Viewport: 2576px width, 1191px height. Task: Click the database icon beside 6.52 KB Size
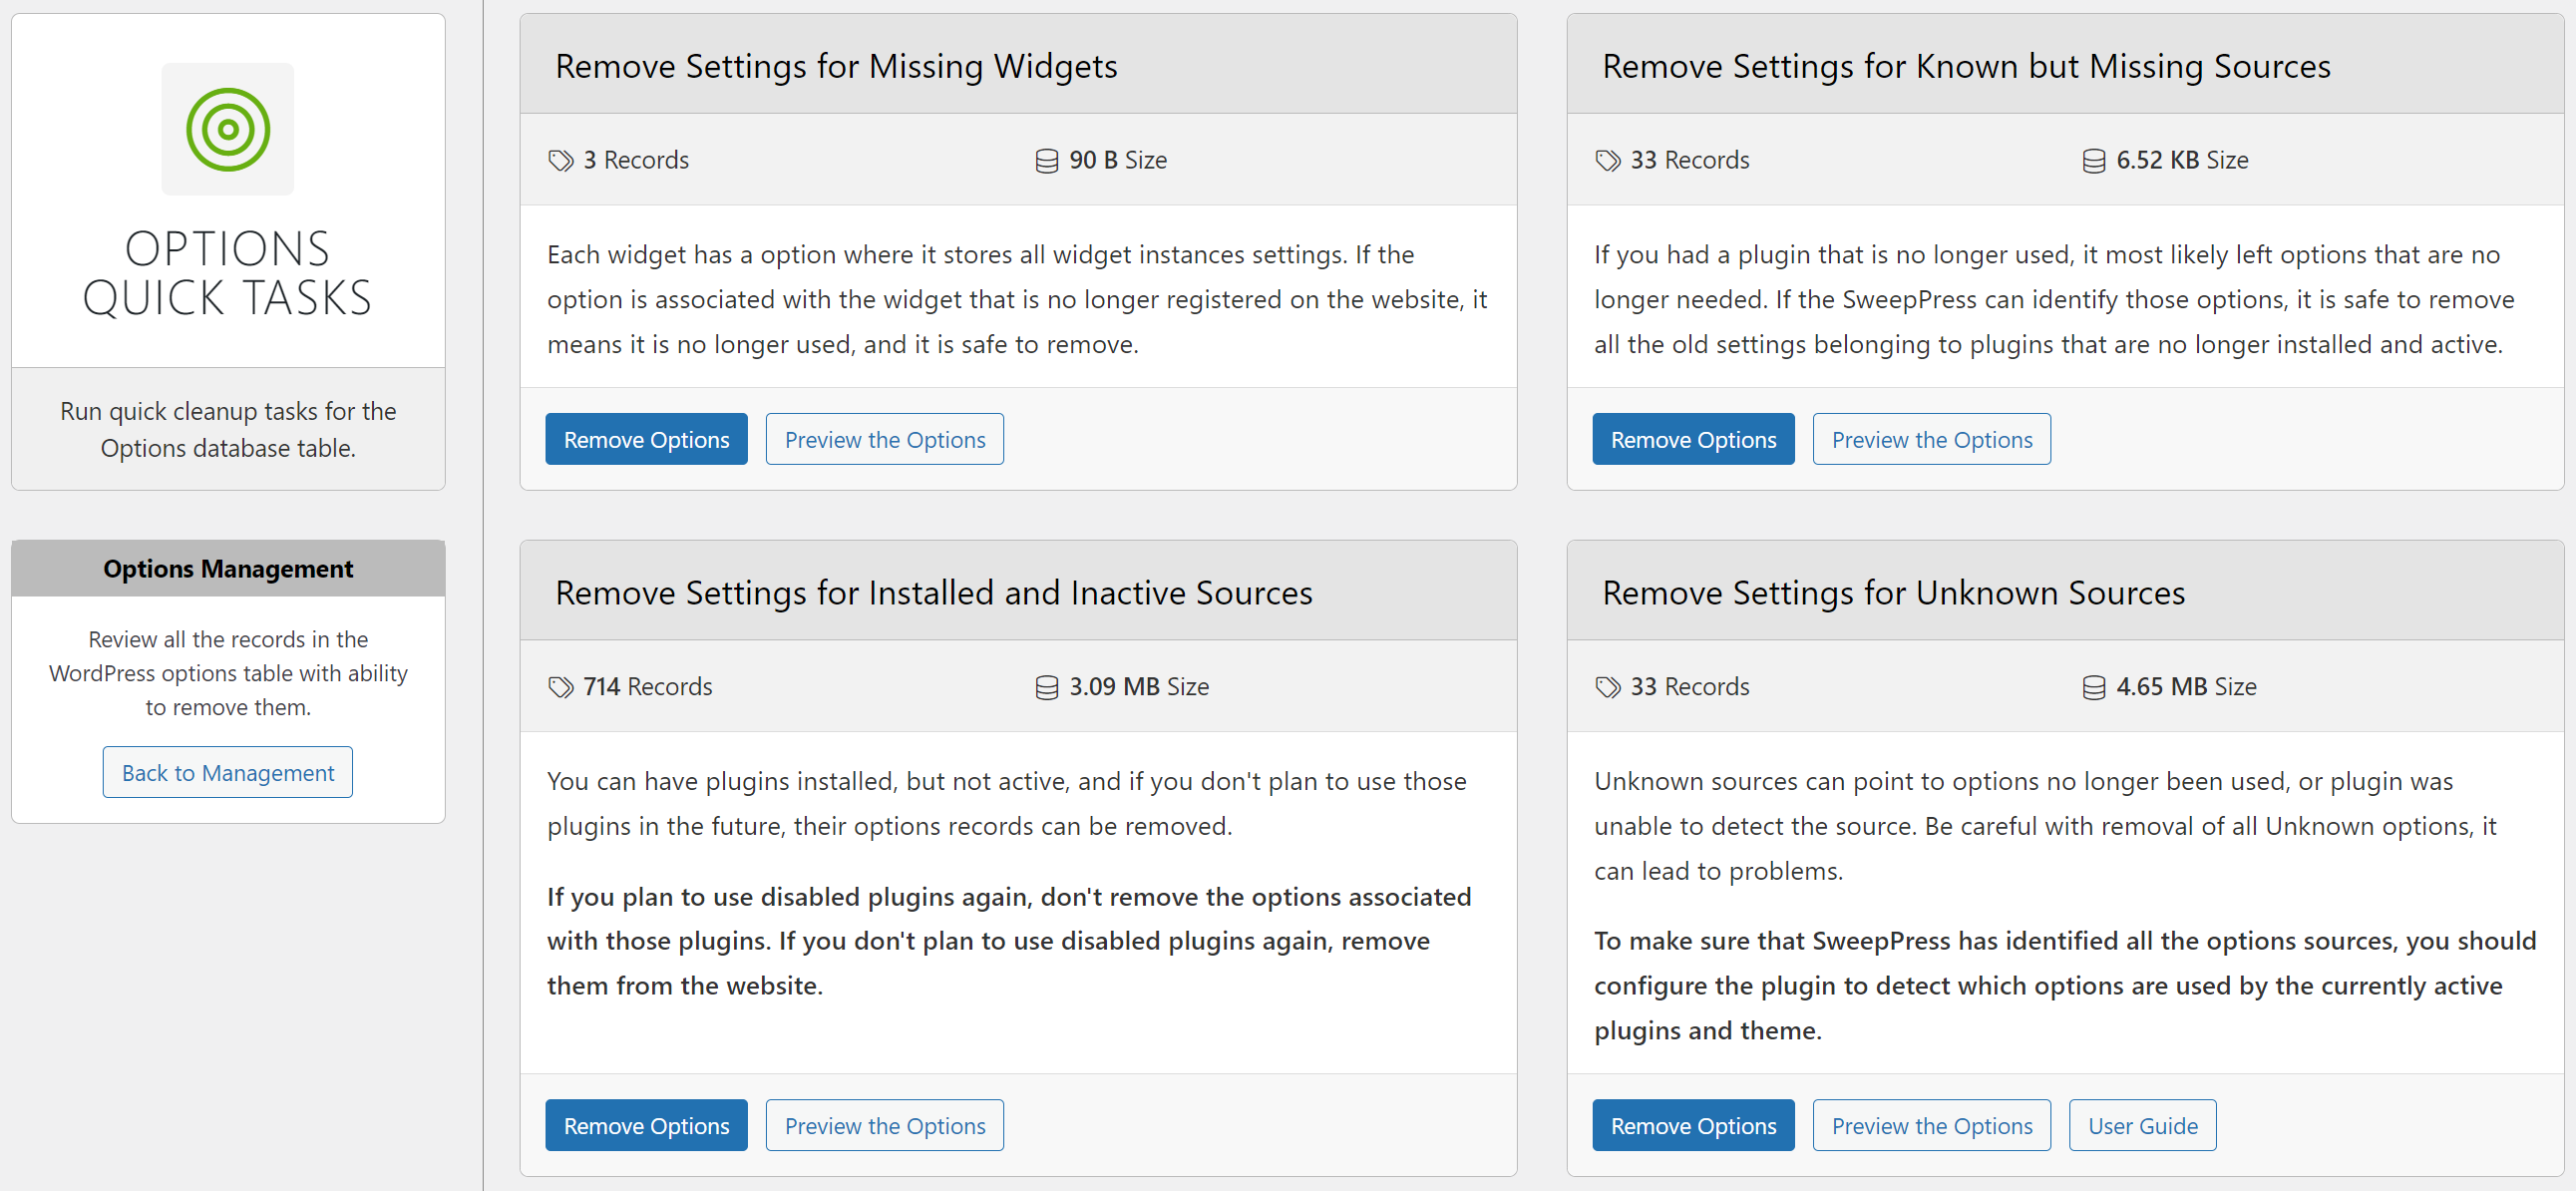tap(2093, 160)
